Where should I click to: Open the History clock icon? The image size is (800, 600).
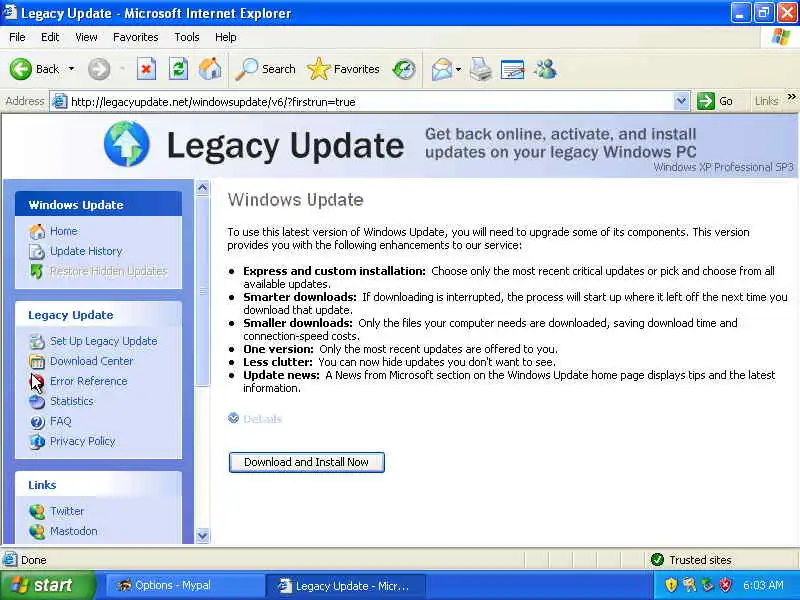tap(404, 69)
